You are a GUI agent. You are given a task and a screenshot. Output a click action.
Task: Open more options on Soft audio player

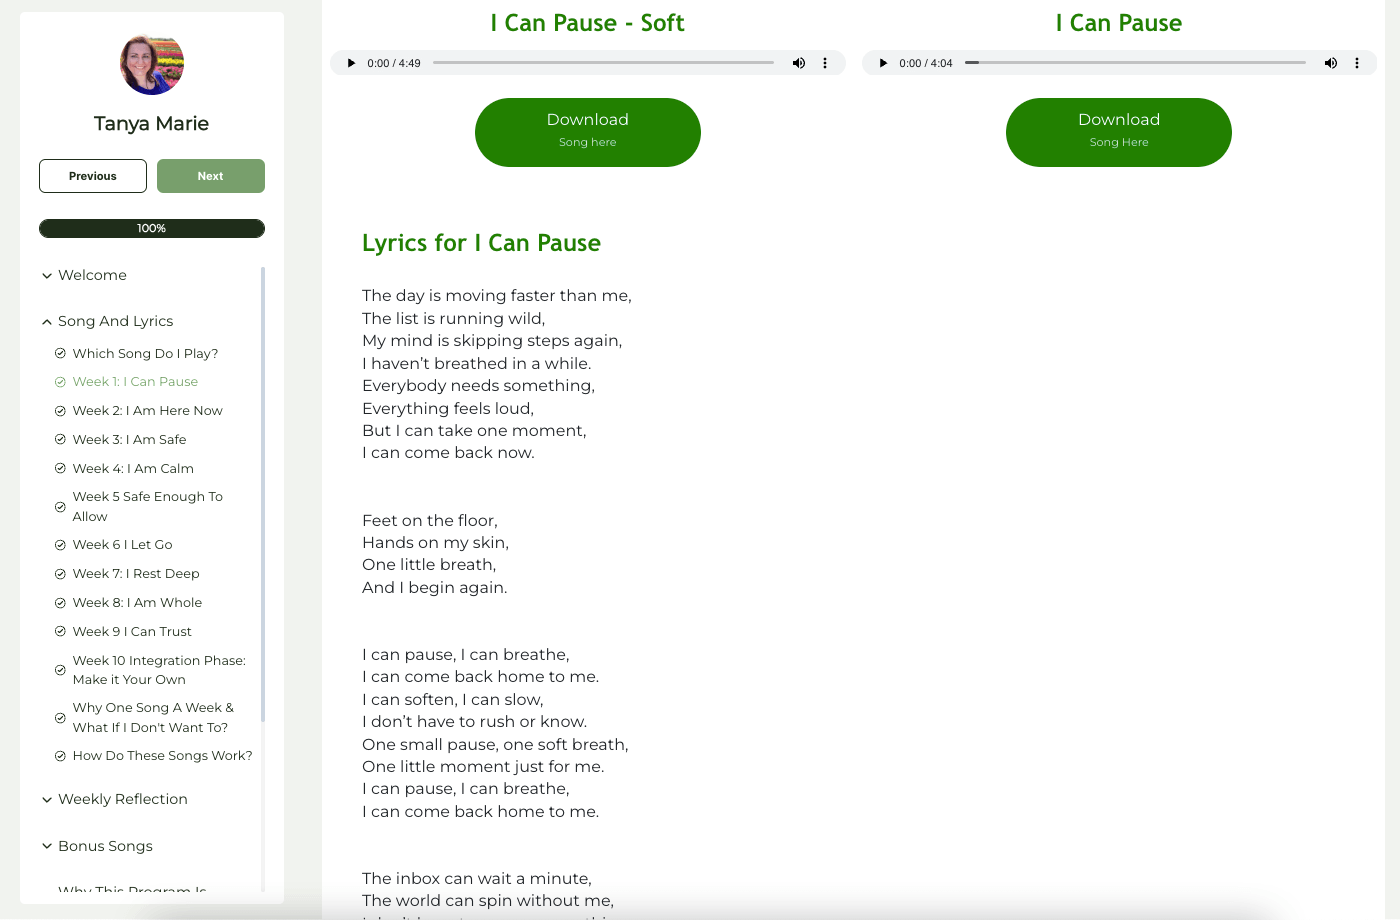click(x=825, y=63)
